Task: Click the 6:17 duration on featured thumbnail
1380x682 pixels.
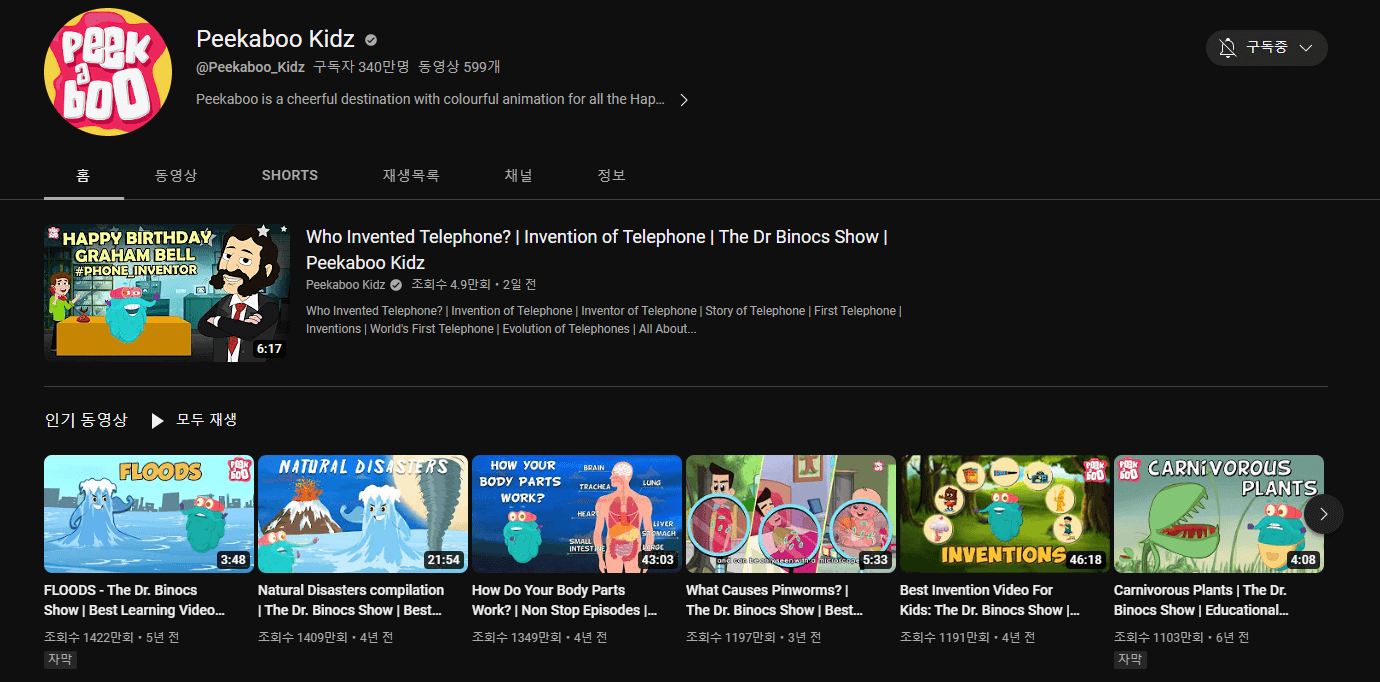Action: pyautogui.click(x=269, y=349)
